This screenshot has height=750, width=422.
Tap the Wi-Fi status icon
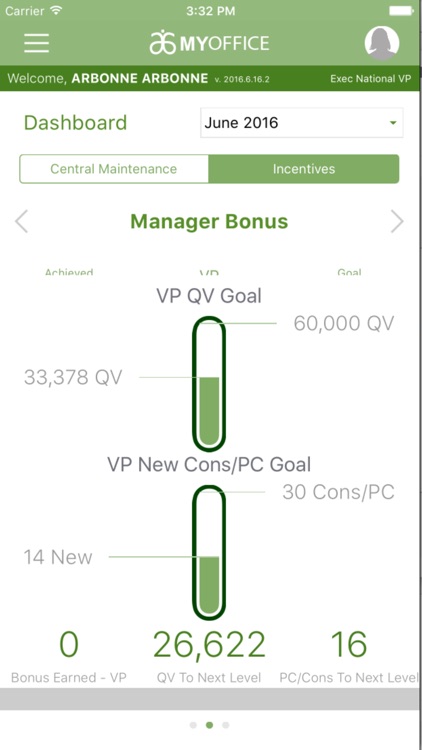56,11
